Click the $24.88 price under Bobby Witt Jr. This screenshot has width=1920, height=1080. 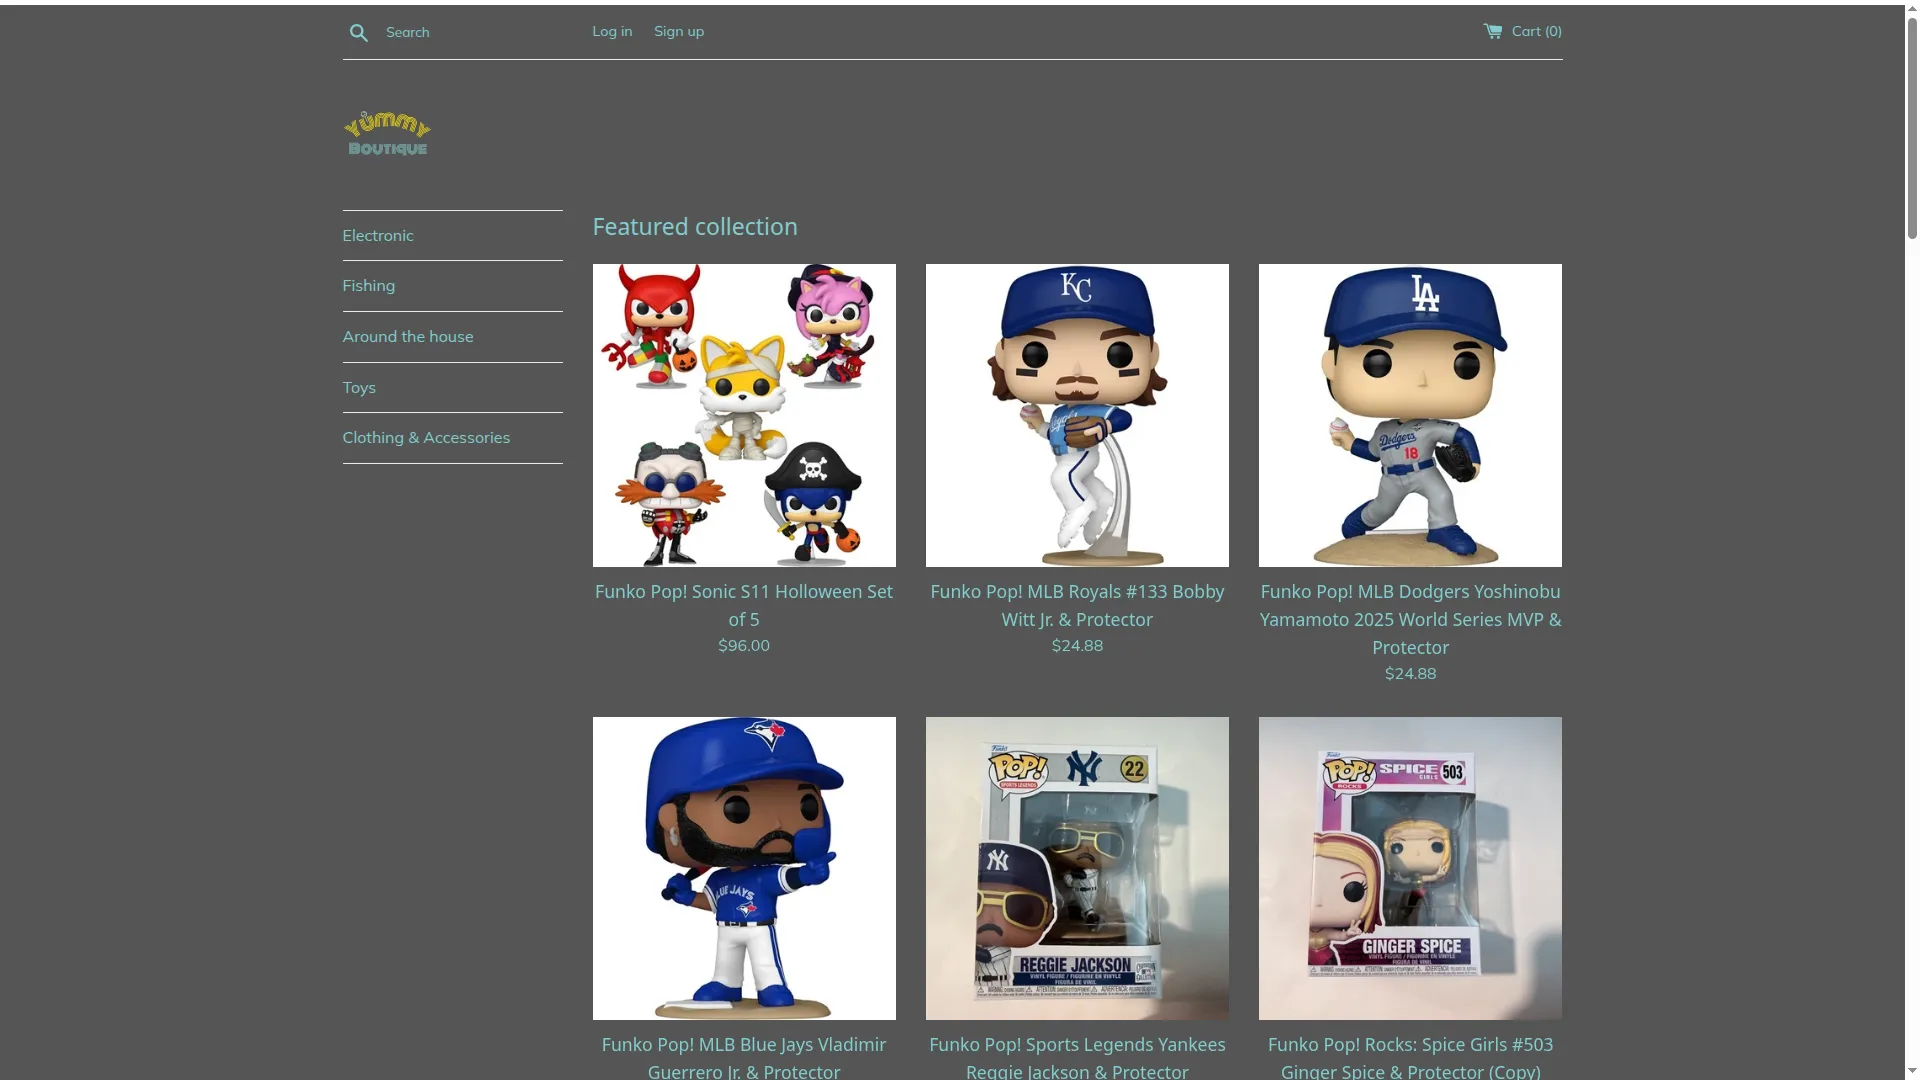coord(1077,646)
